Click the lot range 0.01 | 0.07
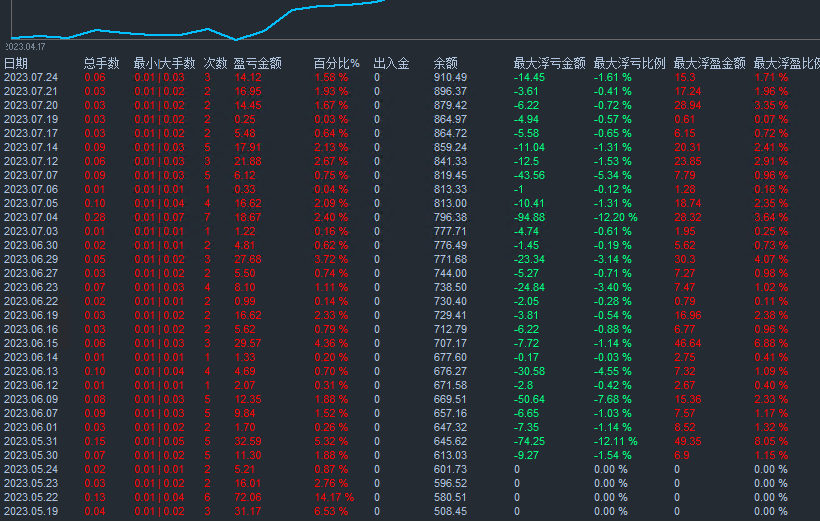 [159, 218]
